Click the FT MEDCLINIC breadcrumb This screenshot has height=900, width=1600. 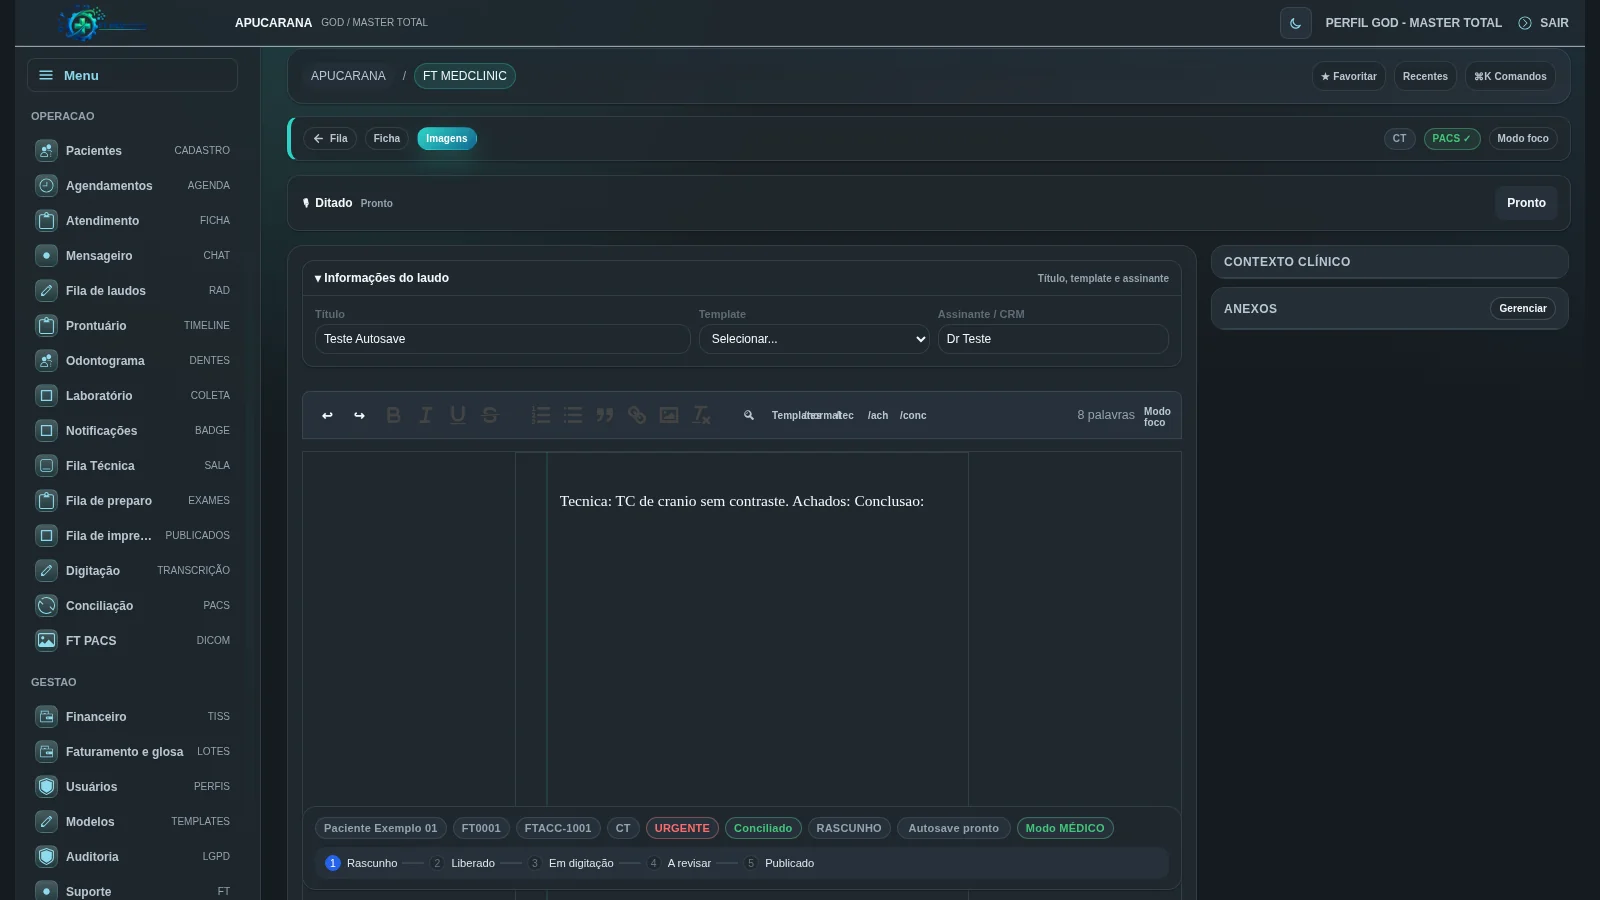tap(465, 76)
